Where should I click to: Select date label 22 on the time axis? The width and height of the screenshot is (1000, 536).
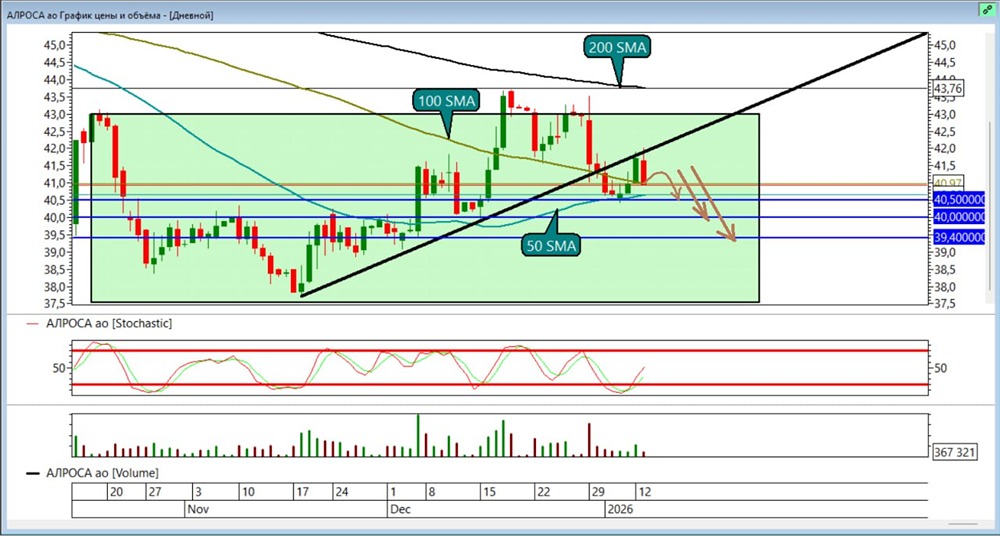[543, 492]
